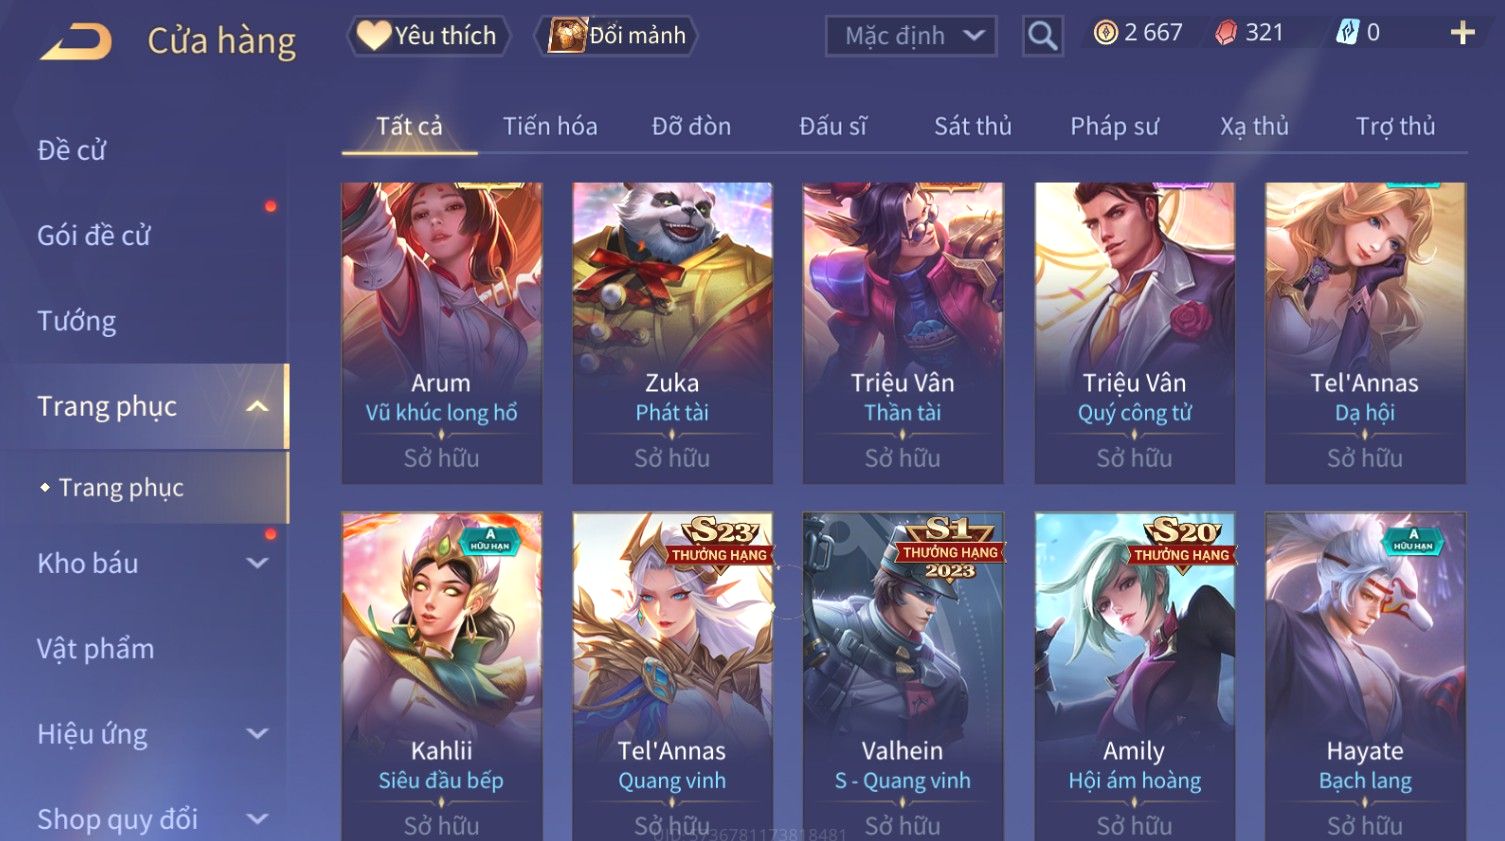Open the Tướng sidebar category
The height and width of the screenshot is (841, 1505).
pyautogui.click(x=76, y=321)
